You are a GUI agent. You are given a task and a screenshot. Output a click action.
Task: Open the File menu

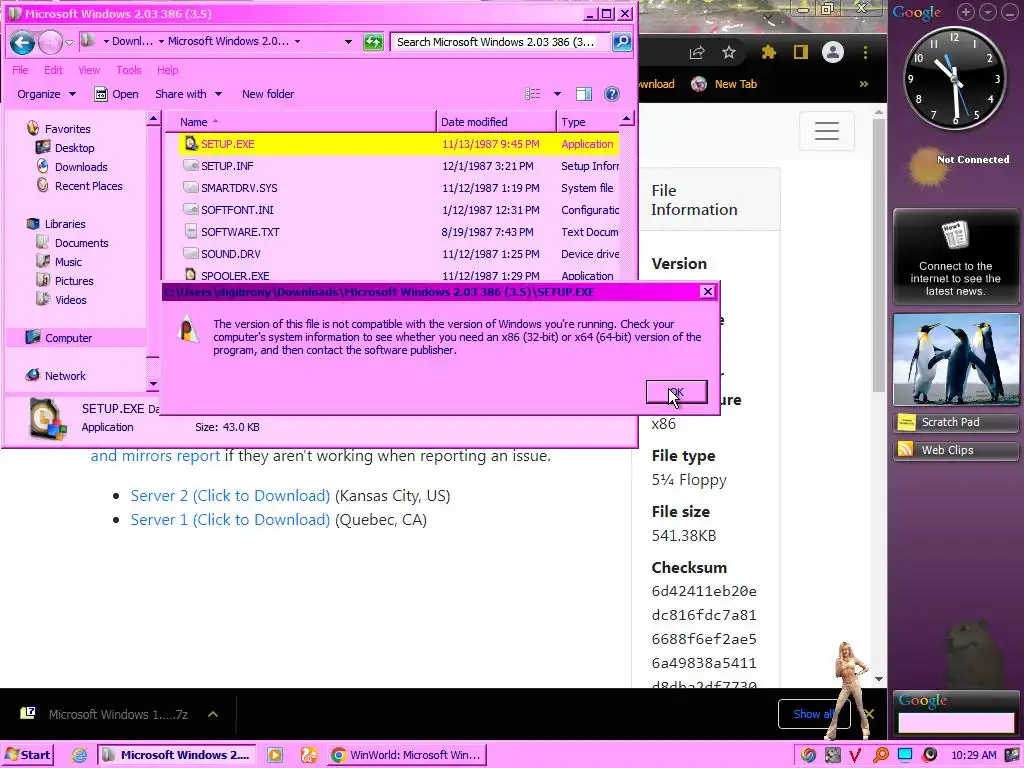[20, 70]
